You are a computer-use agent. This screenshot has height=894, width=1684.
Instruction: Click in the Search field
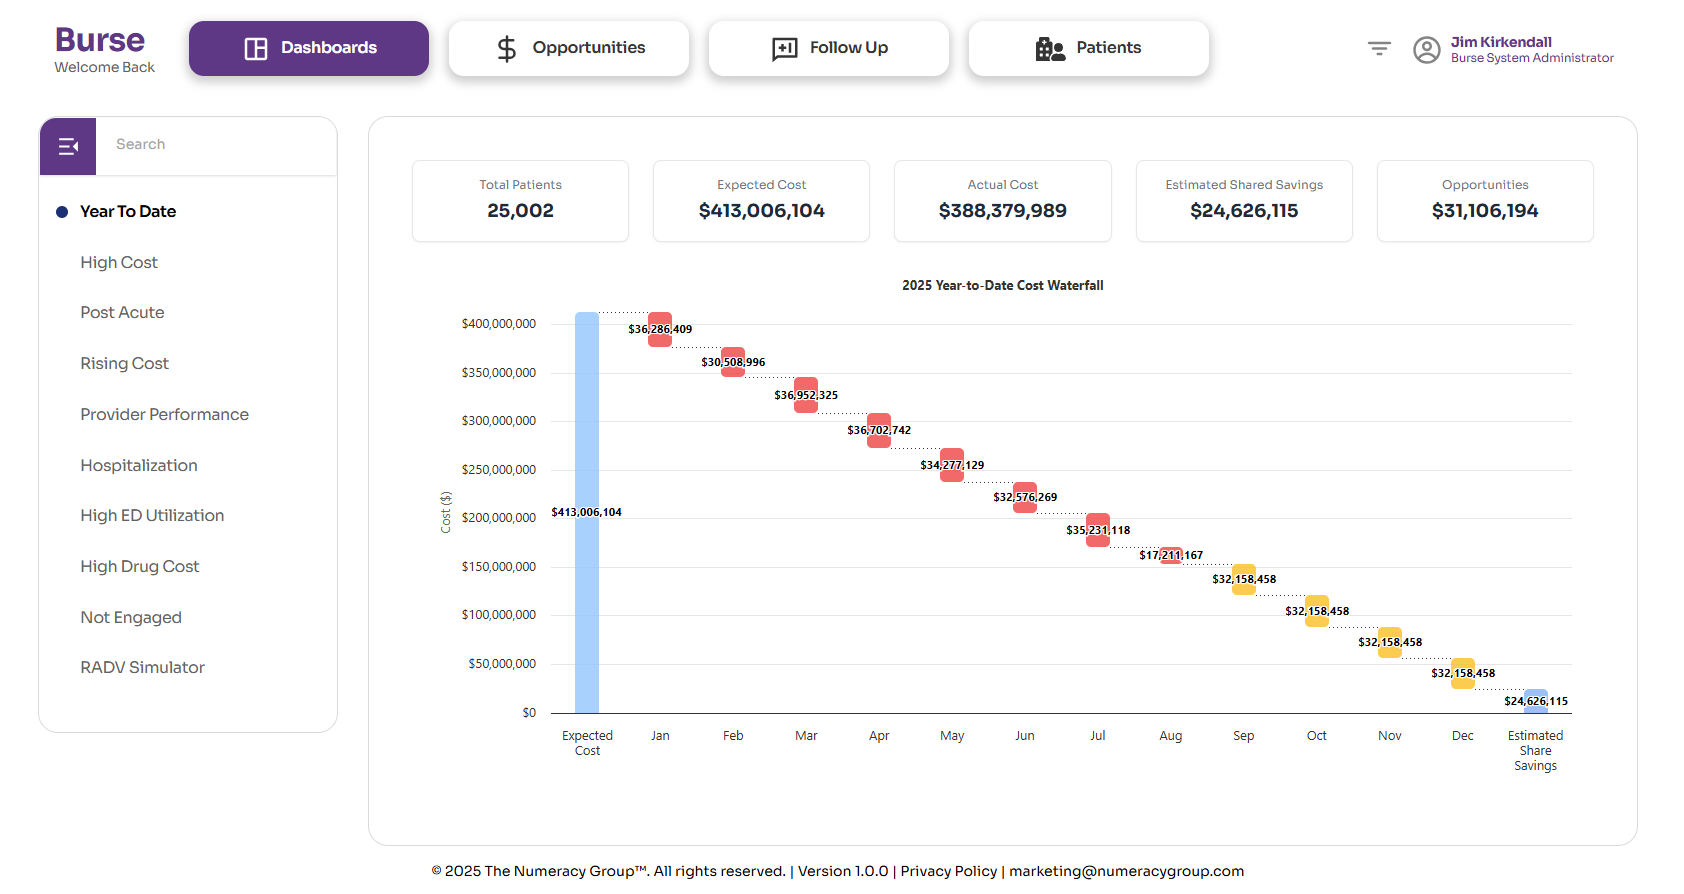tap(215, 145)
